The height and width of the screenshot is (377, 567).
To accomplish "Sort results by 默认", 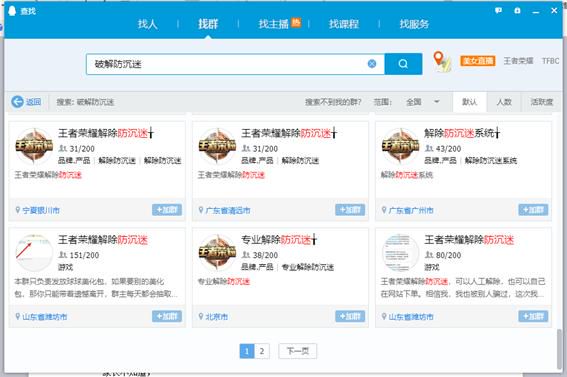I will [x=469, y=102].
